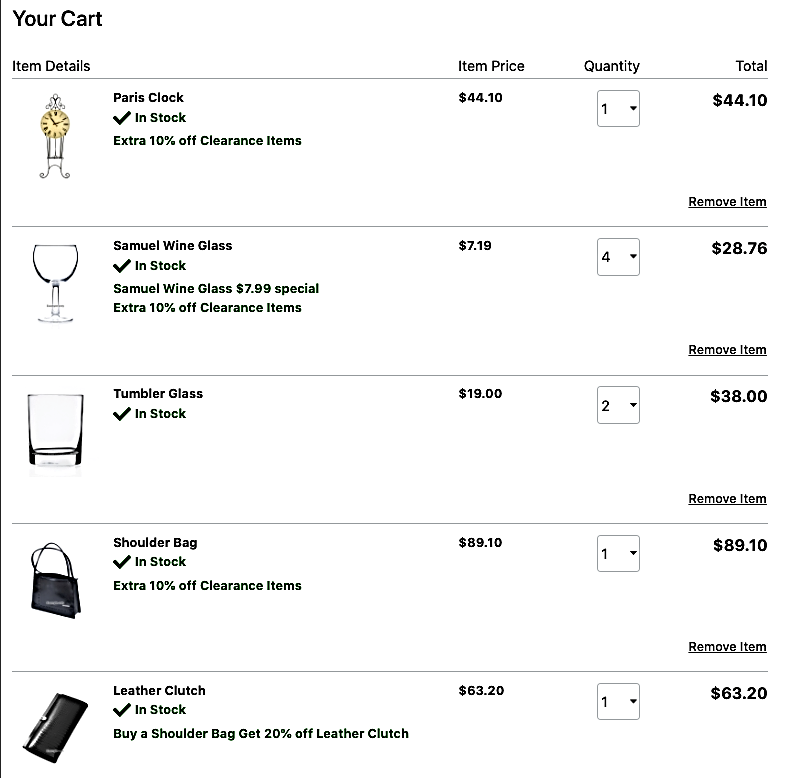Click the Samuel Wine Glass product image
796x778 pixels.
coord(56,283)
